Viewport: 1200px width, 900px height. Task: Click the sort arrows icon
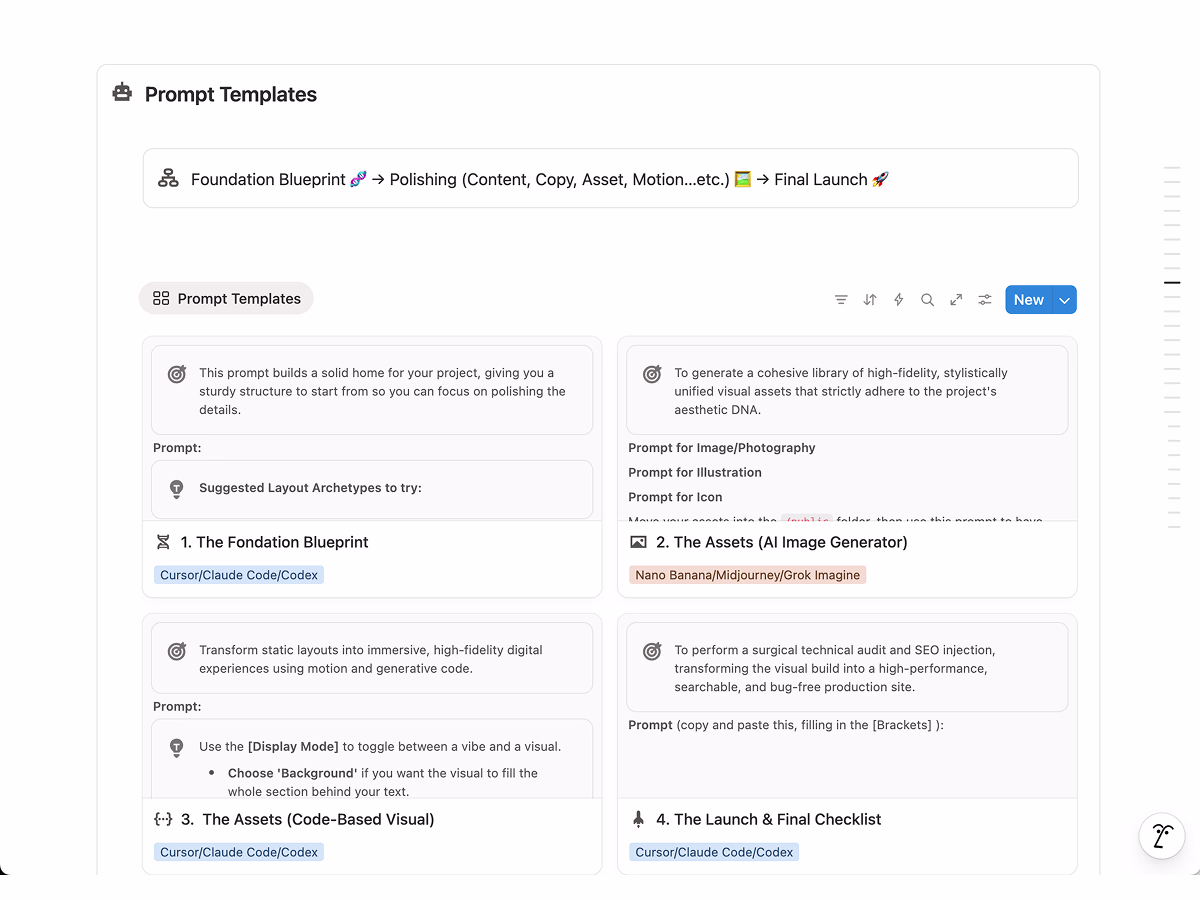click(x=870, y=300)
